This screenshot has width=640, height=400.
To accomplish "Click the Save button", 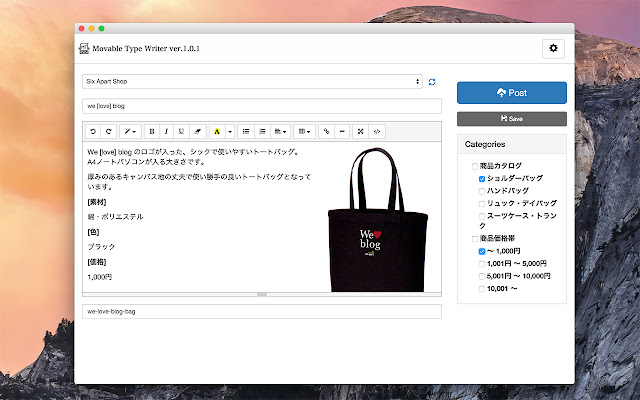I will pyautogui.click(x=511, y=118).
